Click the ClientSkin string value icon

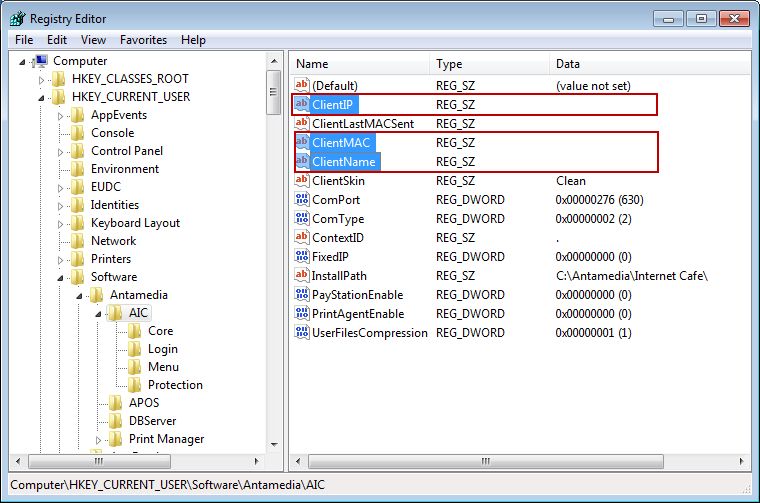pos(301,180)
